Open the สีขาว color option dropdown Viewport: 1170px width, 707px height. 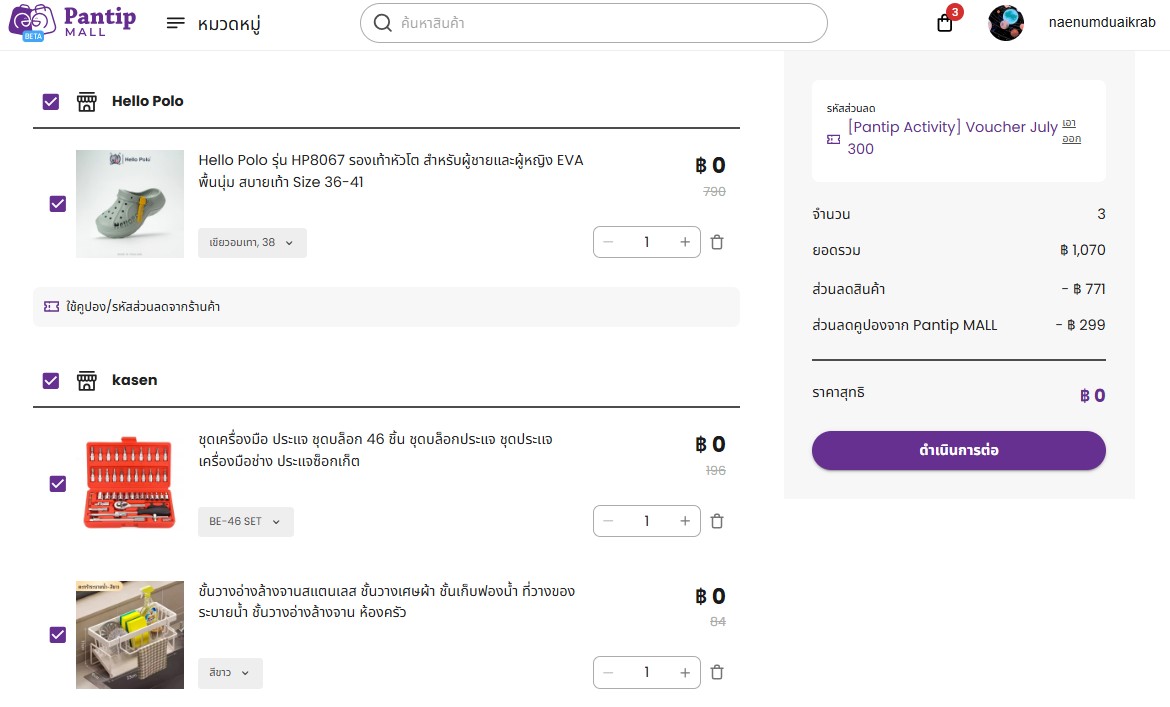(x=230, y=673)
